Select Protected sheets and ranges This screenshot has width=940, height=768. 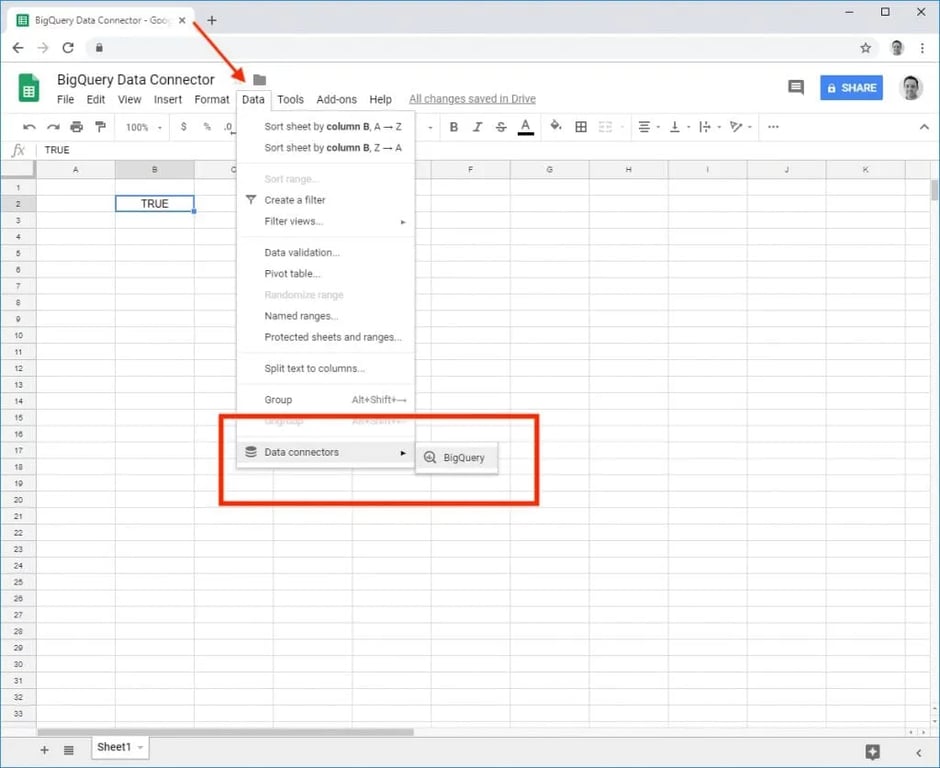326,337
